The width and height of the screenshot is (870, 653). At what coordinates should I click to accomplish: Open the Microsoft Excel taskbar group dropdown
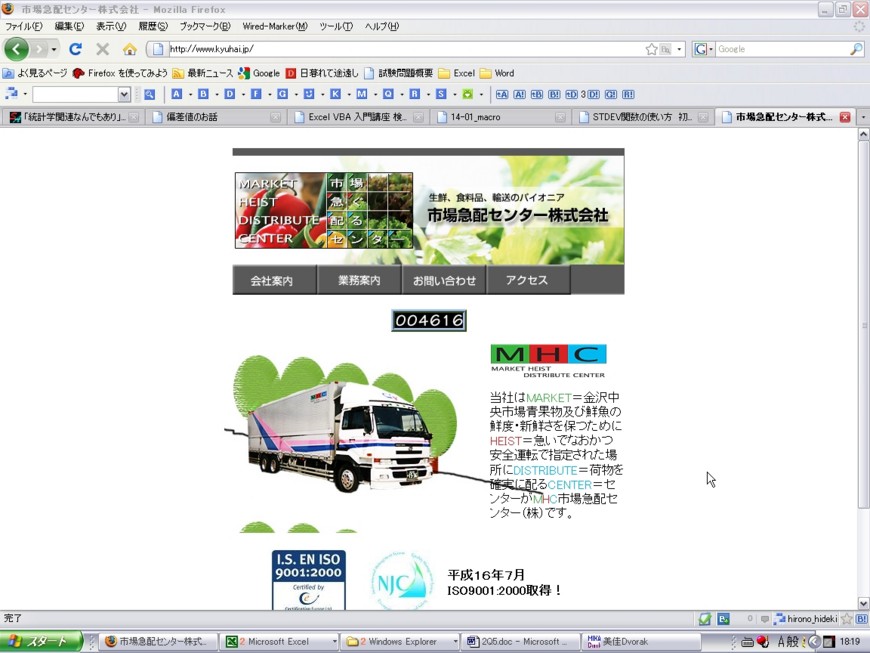coord(335,641)
